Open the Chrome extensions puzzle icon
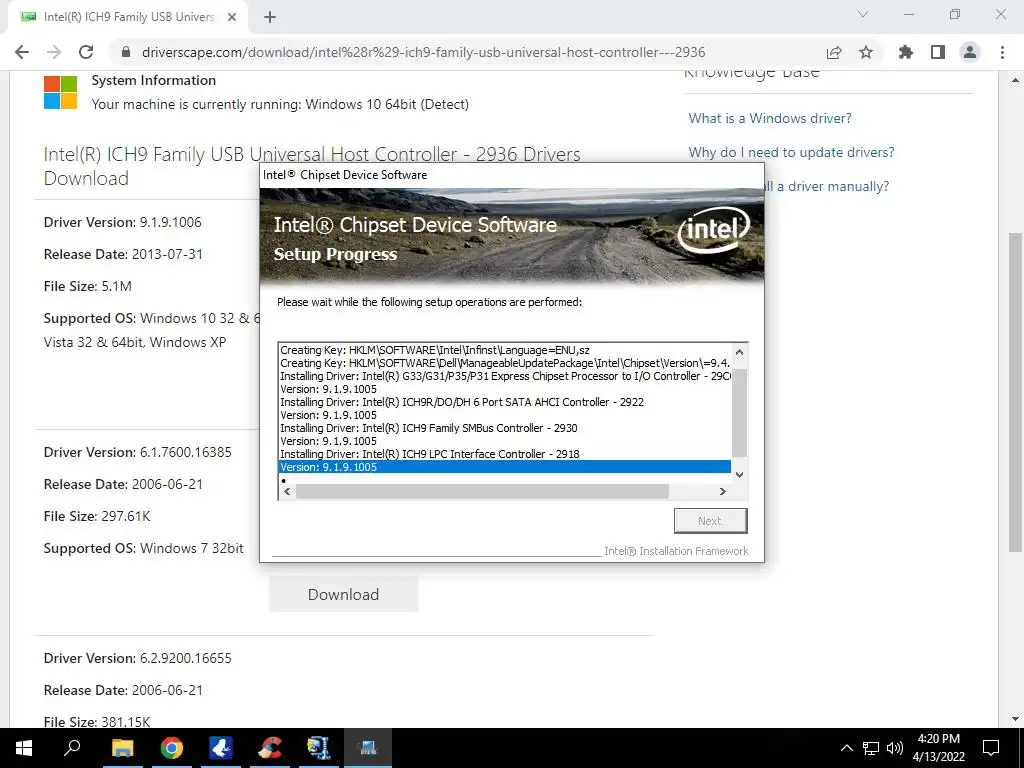1024x768 pixels. (x=905, y=52)
